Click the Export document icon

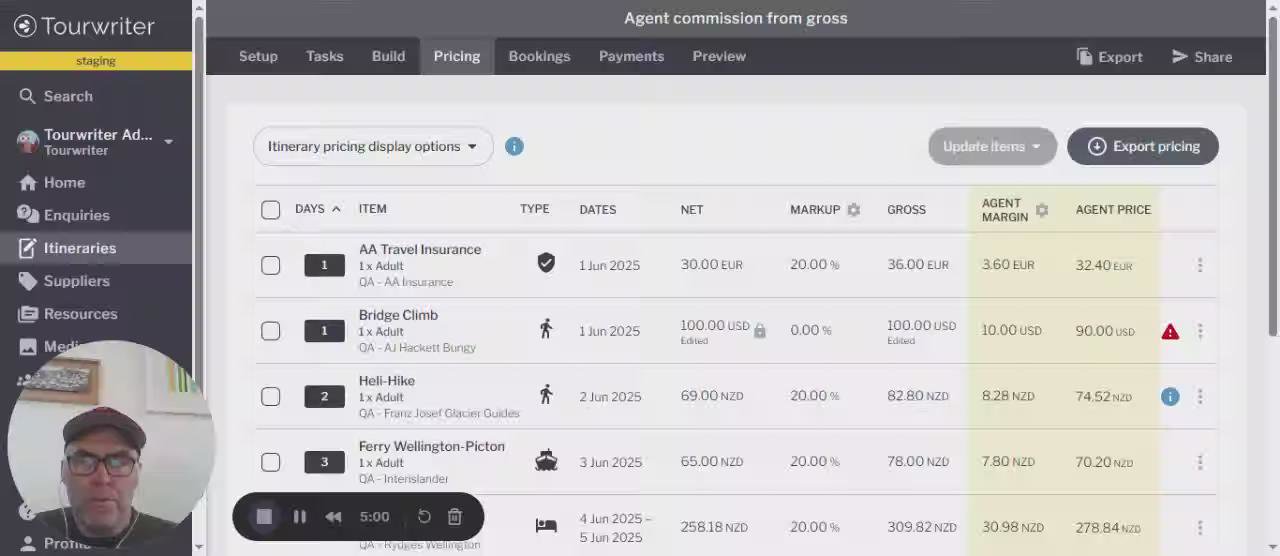coord(1084,57)
